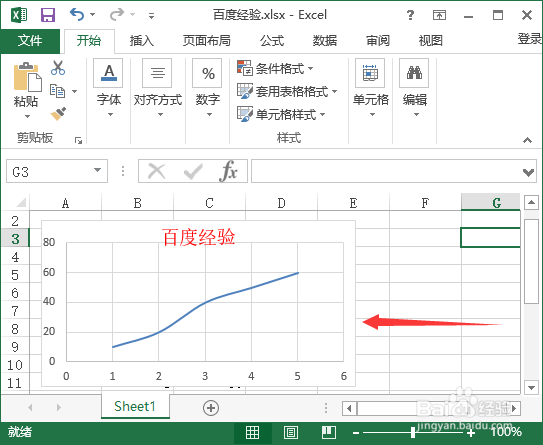Click the formula bar Enter checkmark
Image resolution: width=543 pixels, height=445 pixels.
click(x=193, y=171)
